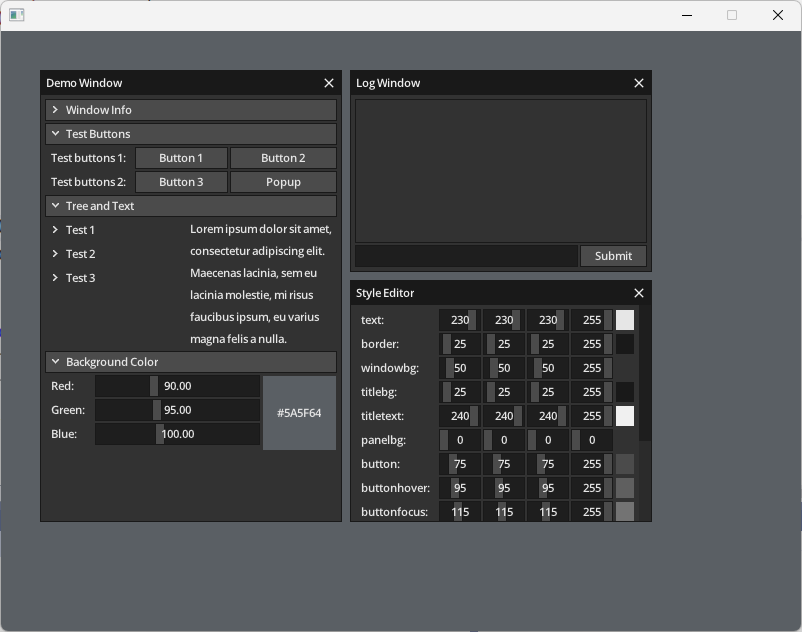
Task: Edit the windowbg alpha value in Style Editor
Action: (x=591, y=367)
